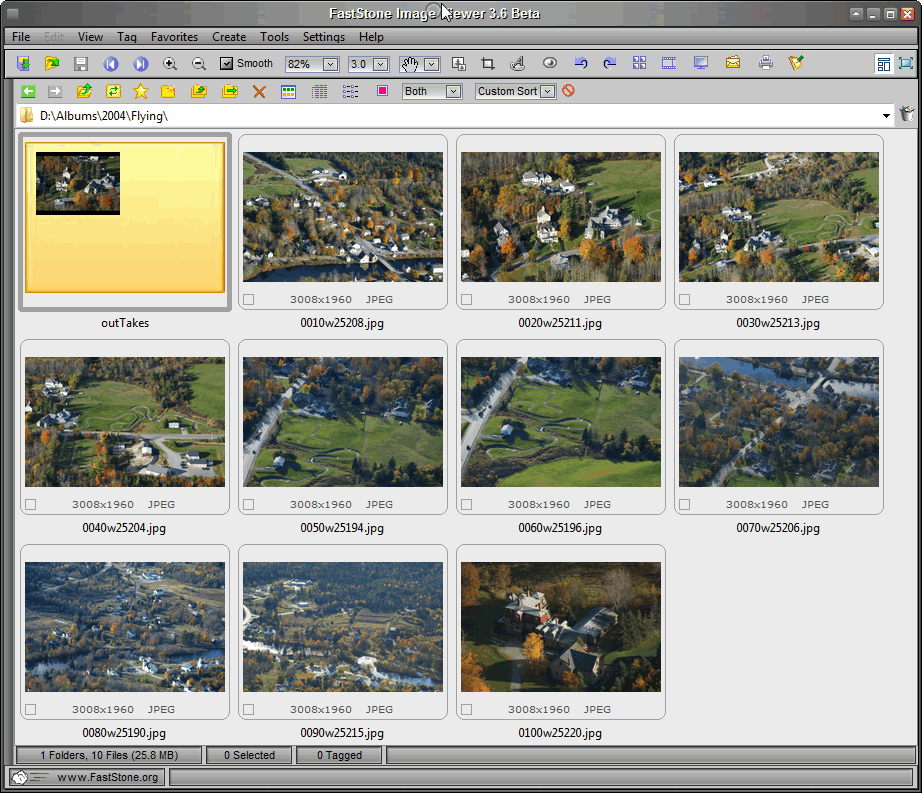Click the full screen view icon
This screenshot has height=793, width=922.
(x=906, y=63)
